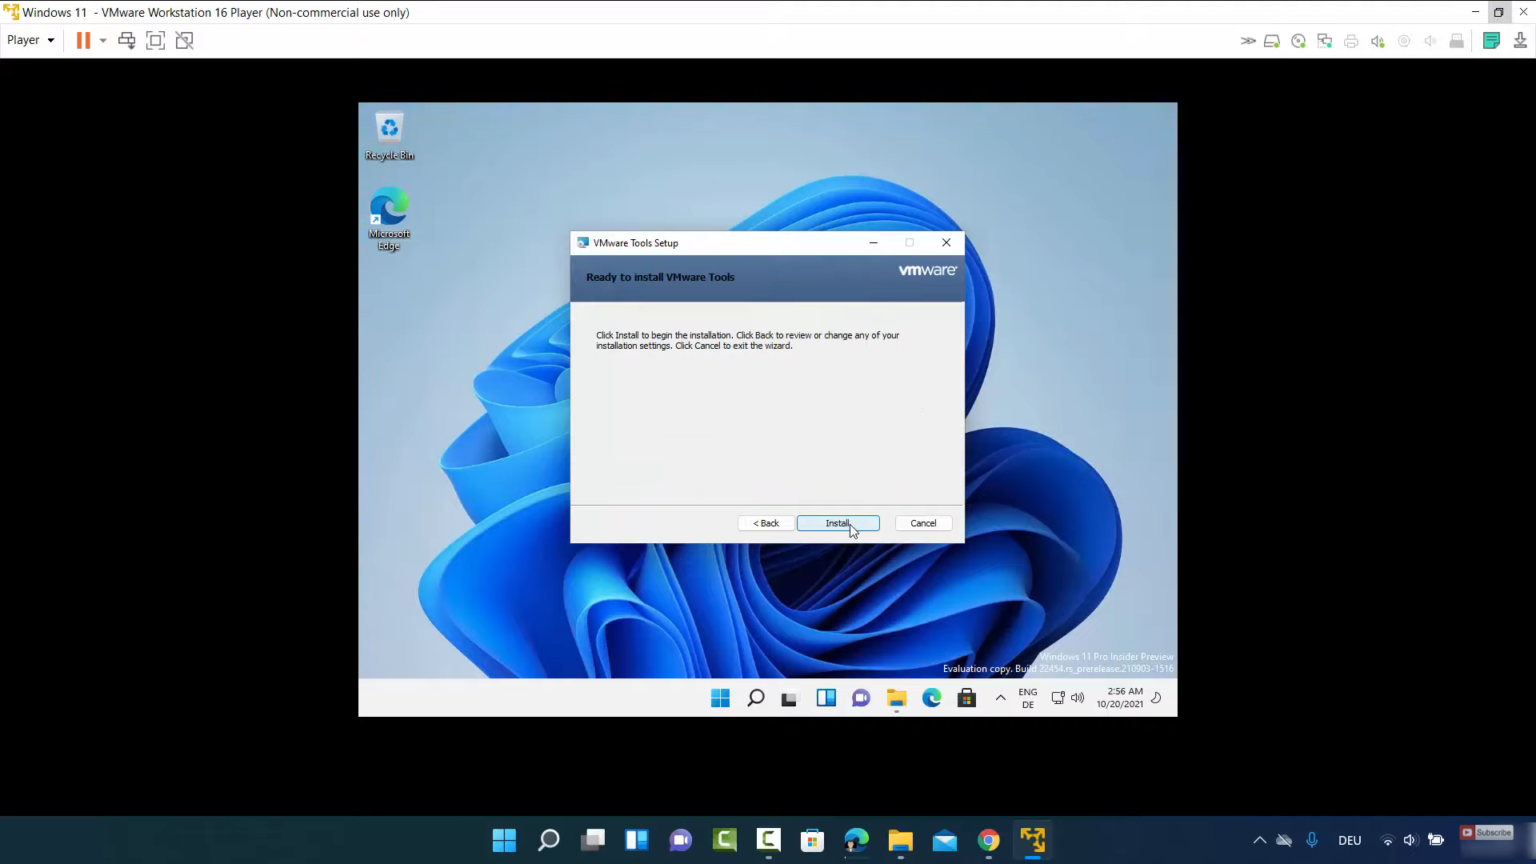Open the Player dropdown menu

[30, 40]
